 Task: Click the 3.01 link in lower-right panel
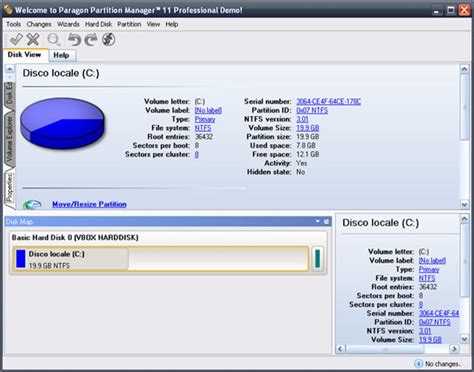click(425, 331)
